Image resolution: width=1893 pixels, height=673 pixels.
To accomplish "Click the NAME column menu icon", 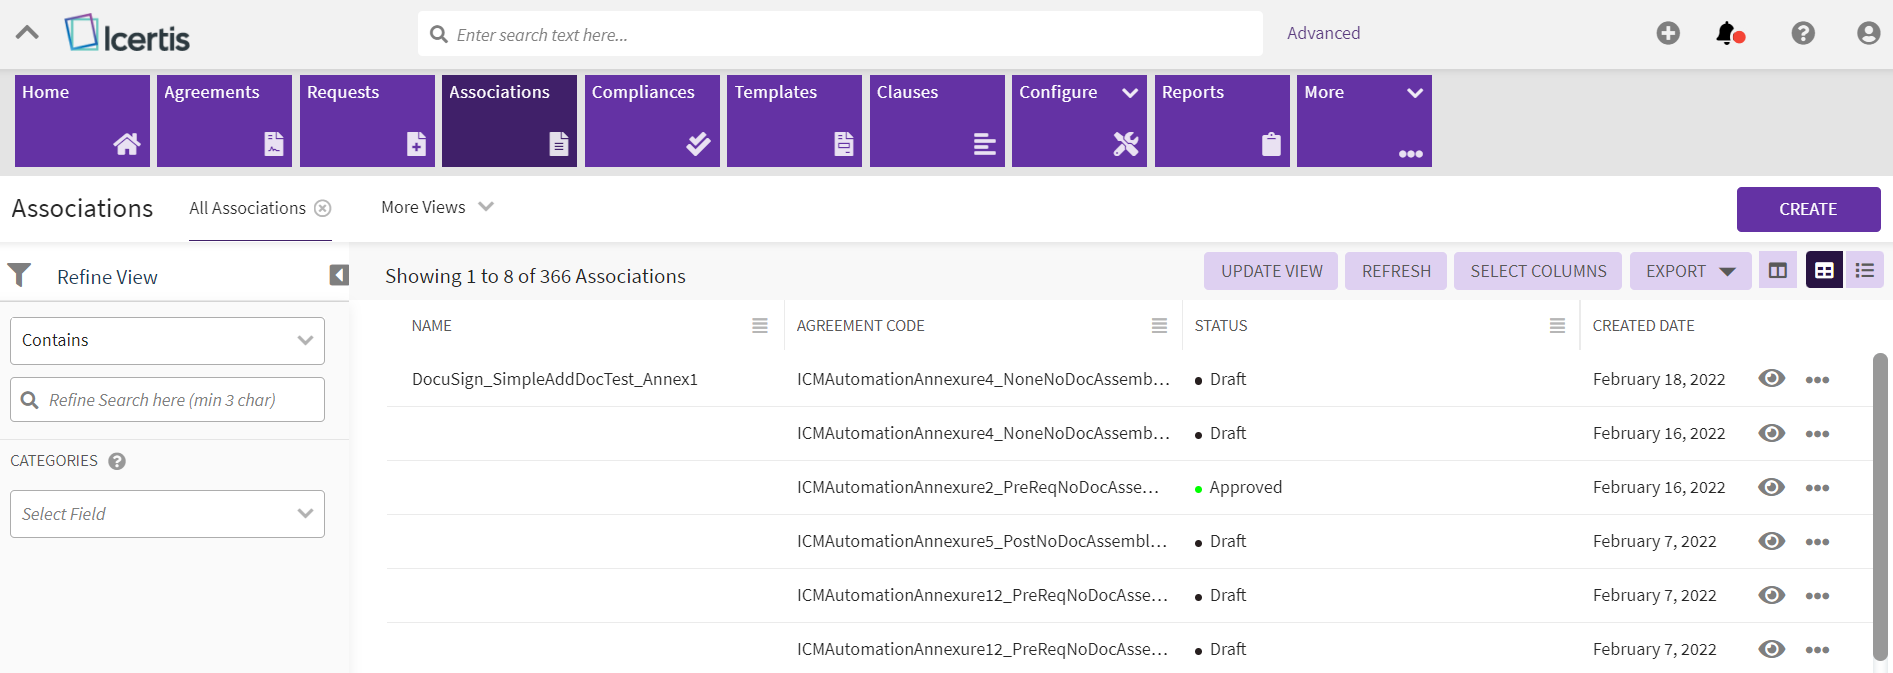I will click(760, 326).
